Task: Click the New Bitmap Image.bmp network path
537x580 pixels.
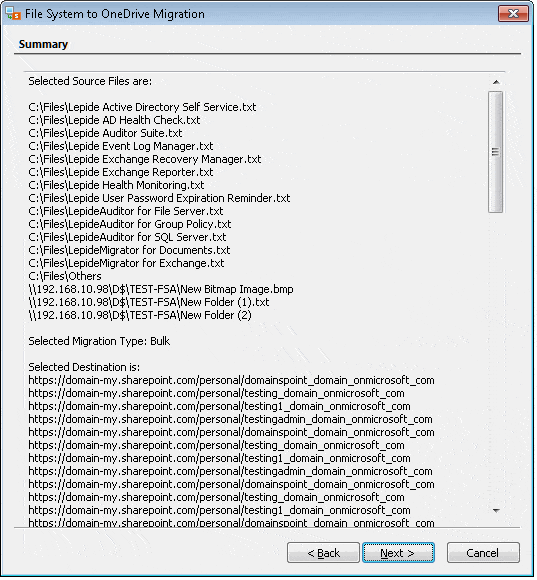Action: (161, 289)
